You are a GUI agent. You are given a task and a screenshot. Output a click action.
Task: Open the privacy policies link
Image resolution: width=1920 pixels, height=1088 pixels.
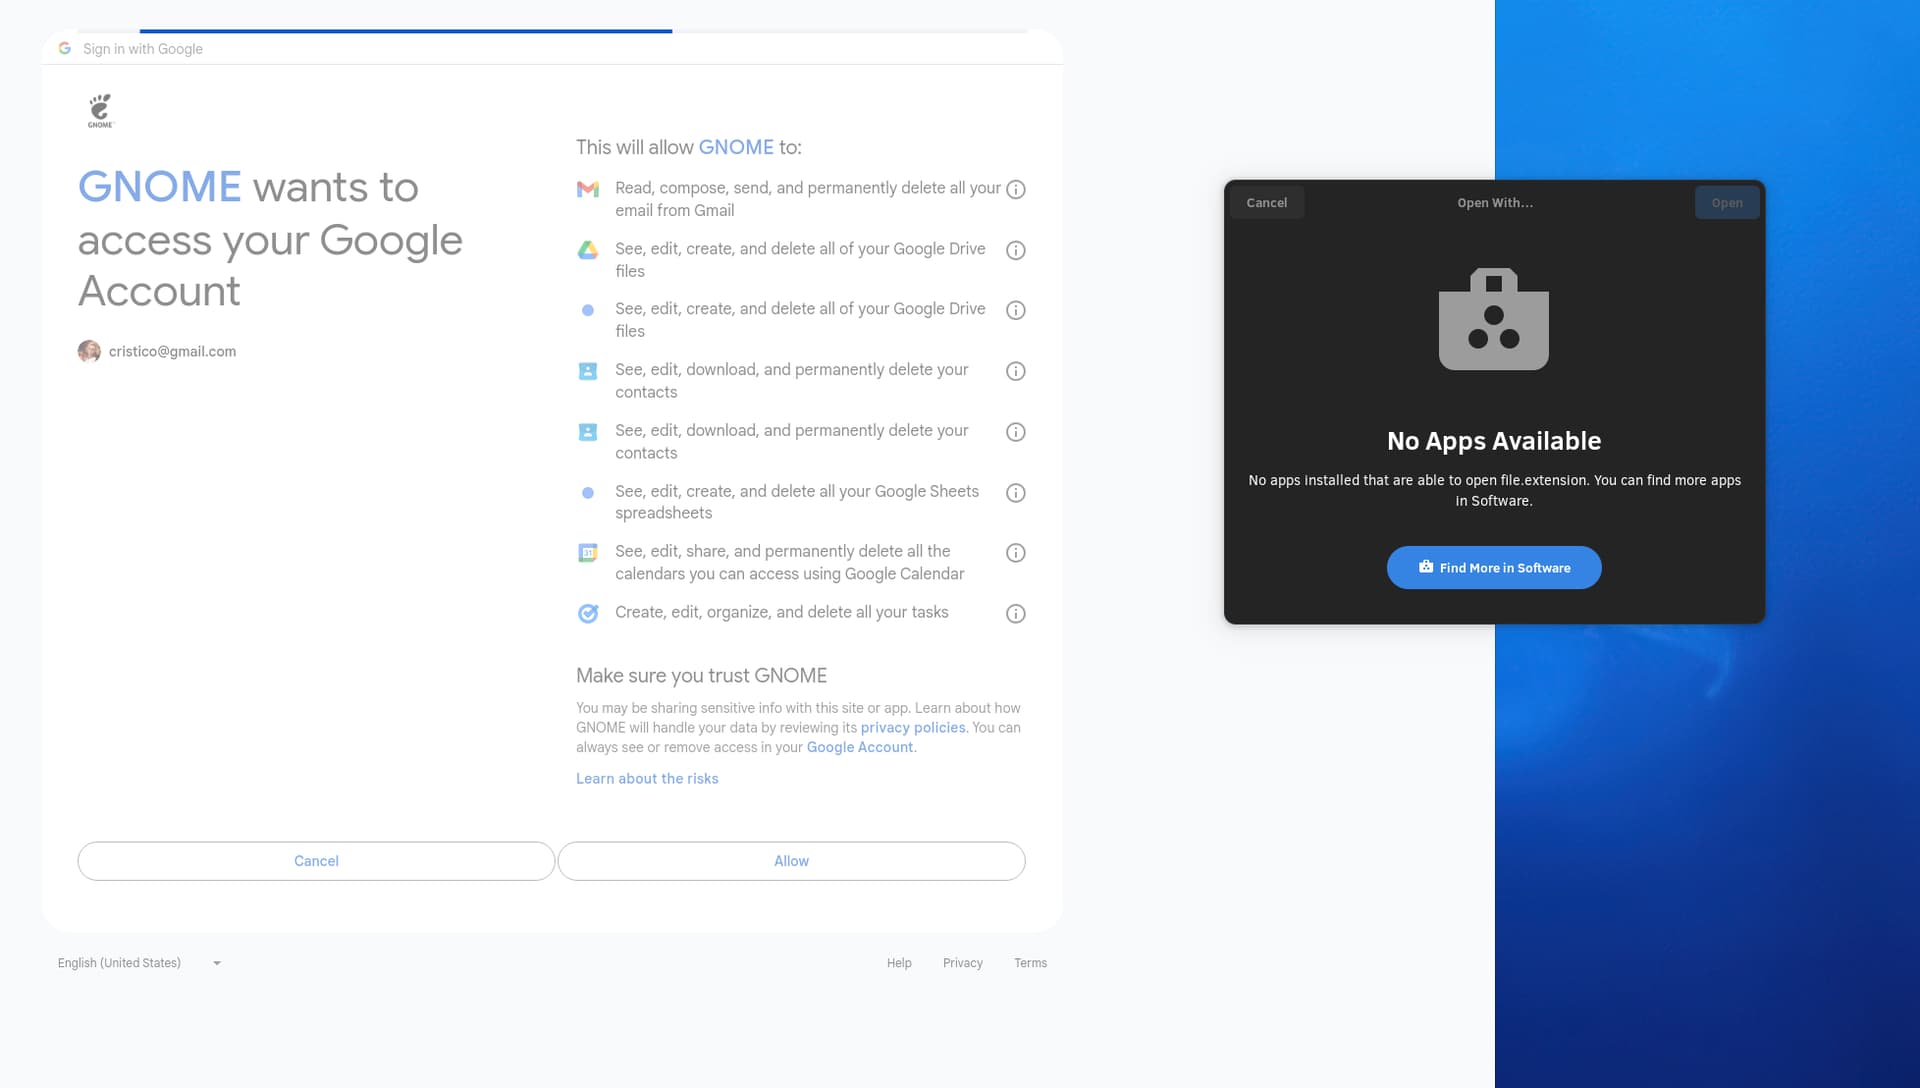click(912, 727)
